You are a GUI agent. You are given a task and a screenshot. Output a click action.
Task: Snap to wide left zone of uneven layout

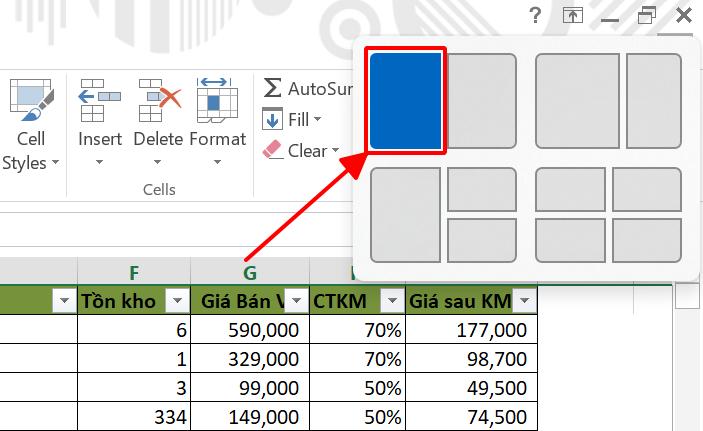point(577,101)
